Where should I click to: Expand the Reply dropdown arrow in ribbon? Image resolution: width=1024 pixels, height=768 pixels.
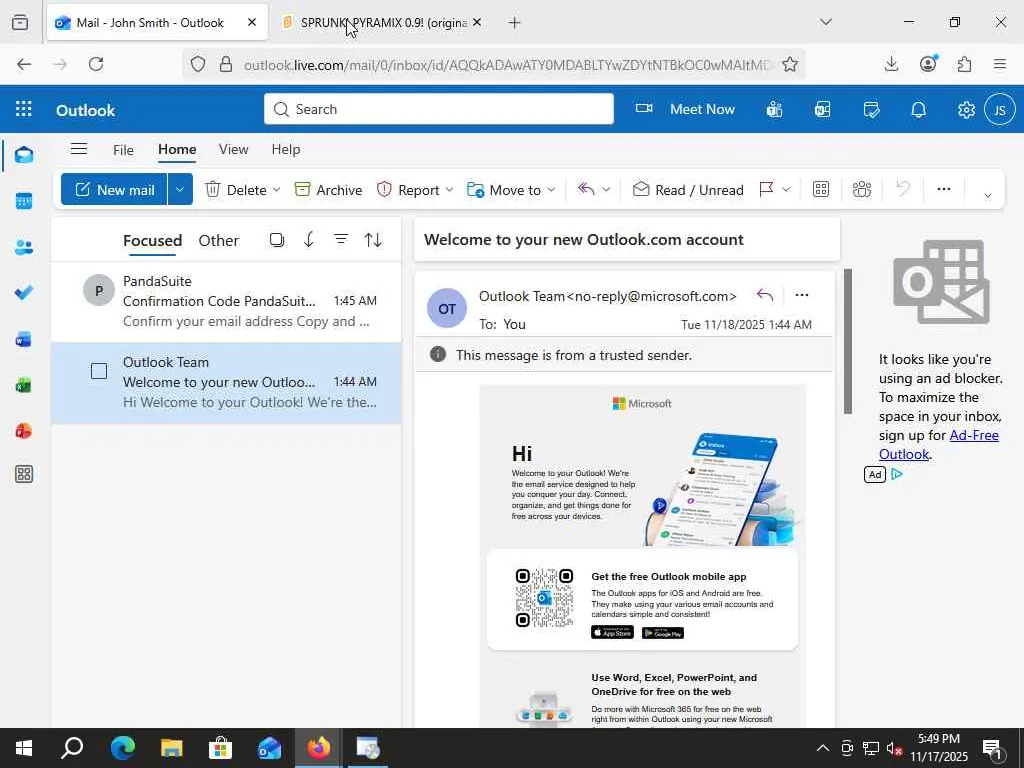606,189
